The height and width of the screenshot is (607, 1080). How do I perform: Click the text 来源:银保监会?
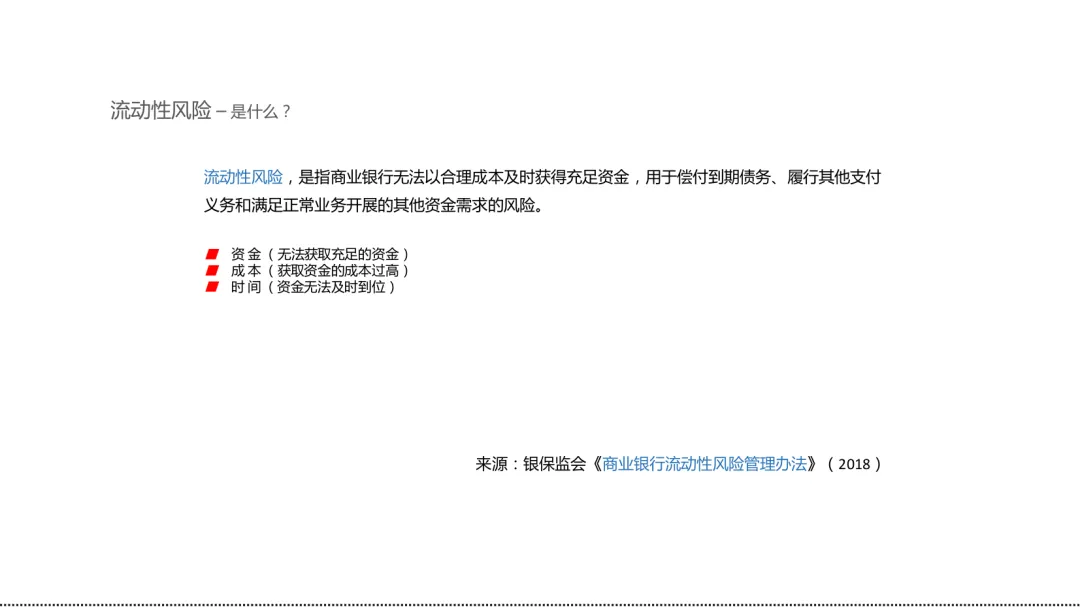(x=530, y=464)
